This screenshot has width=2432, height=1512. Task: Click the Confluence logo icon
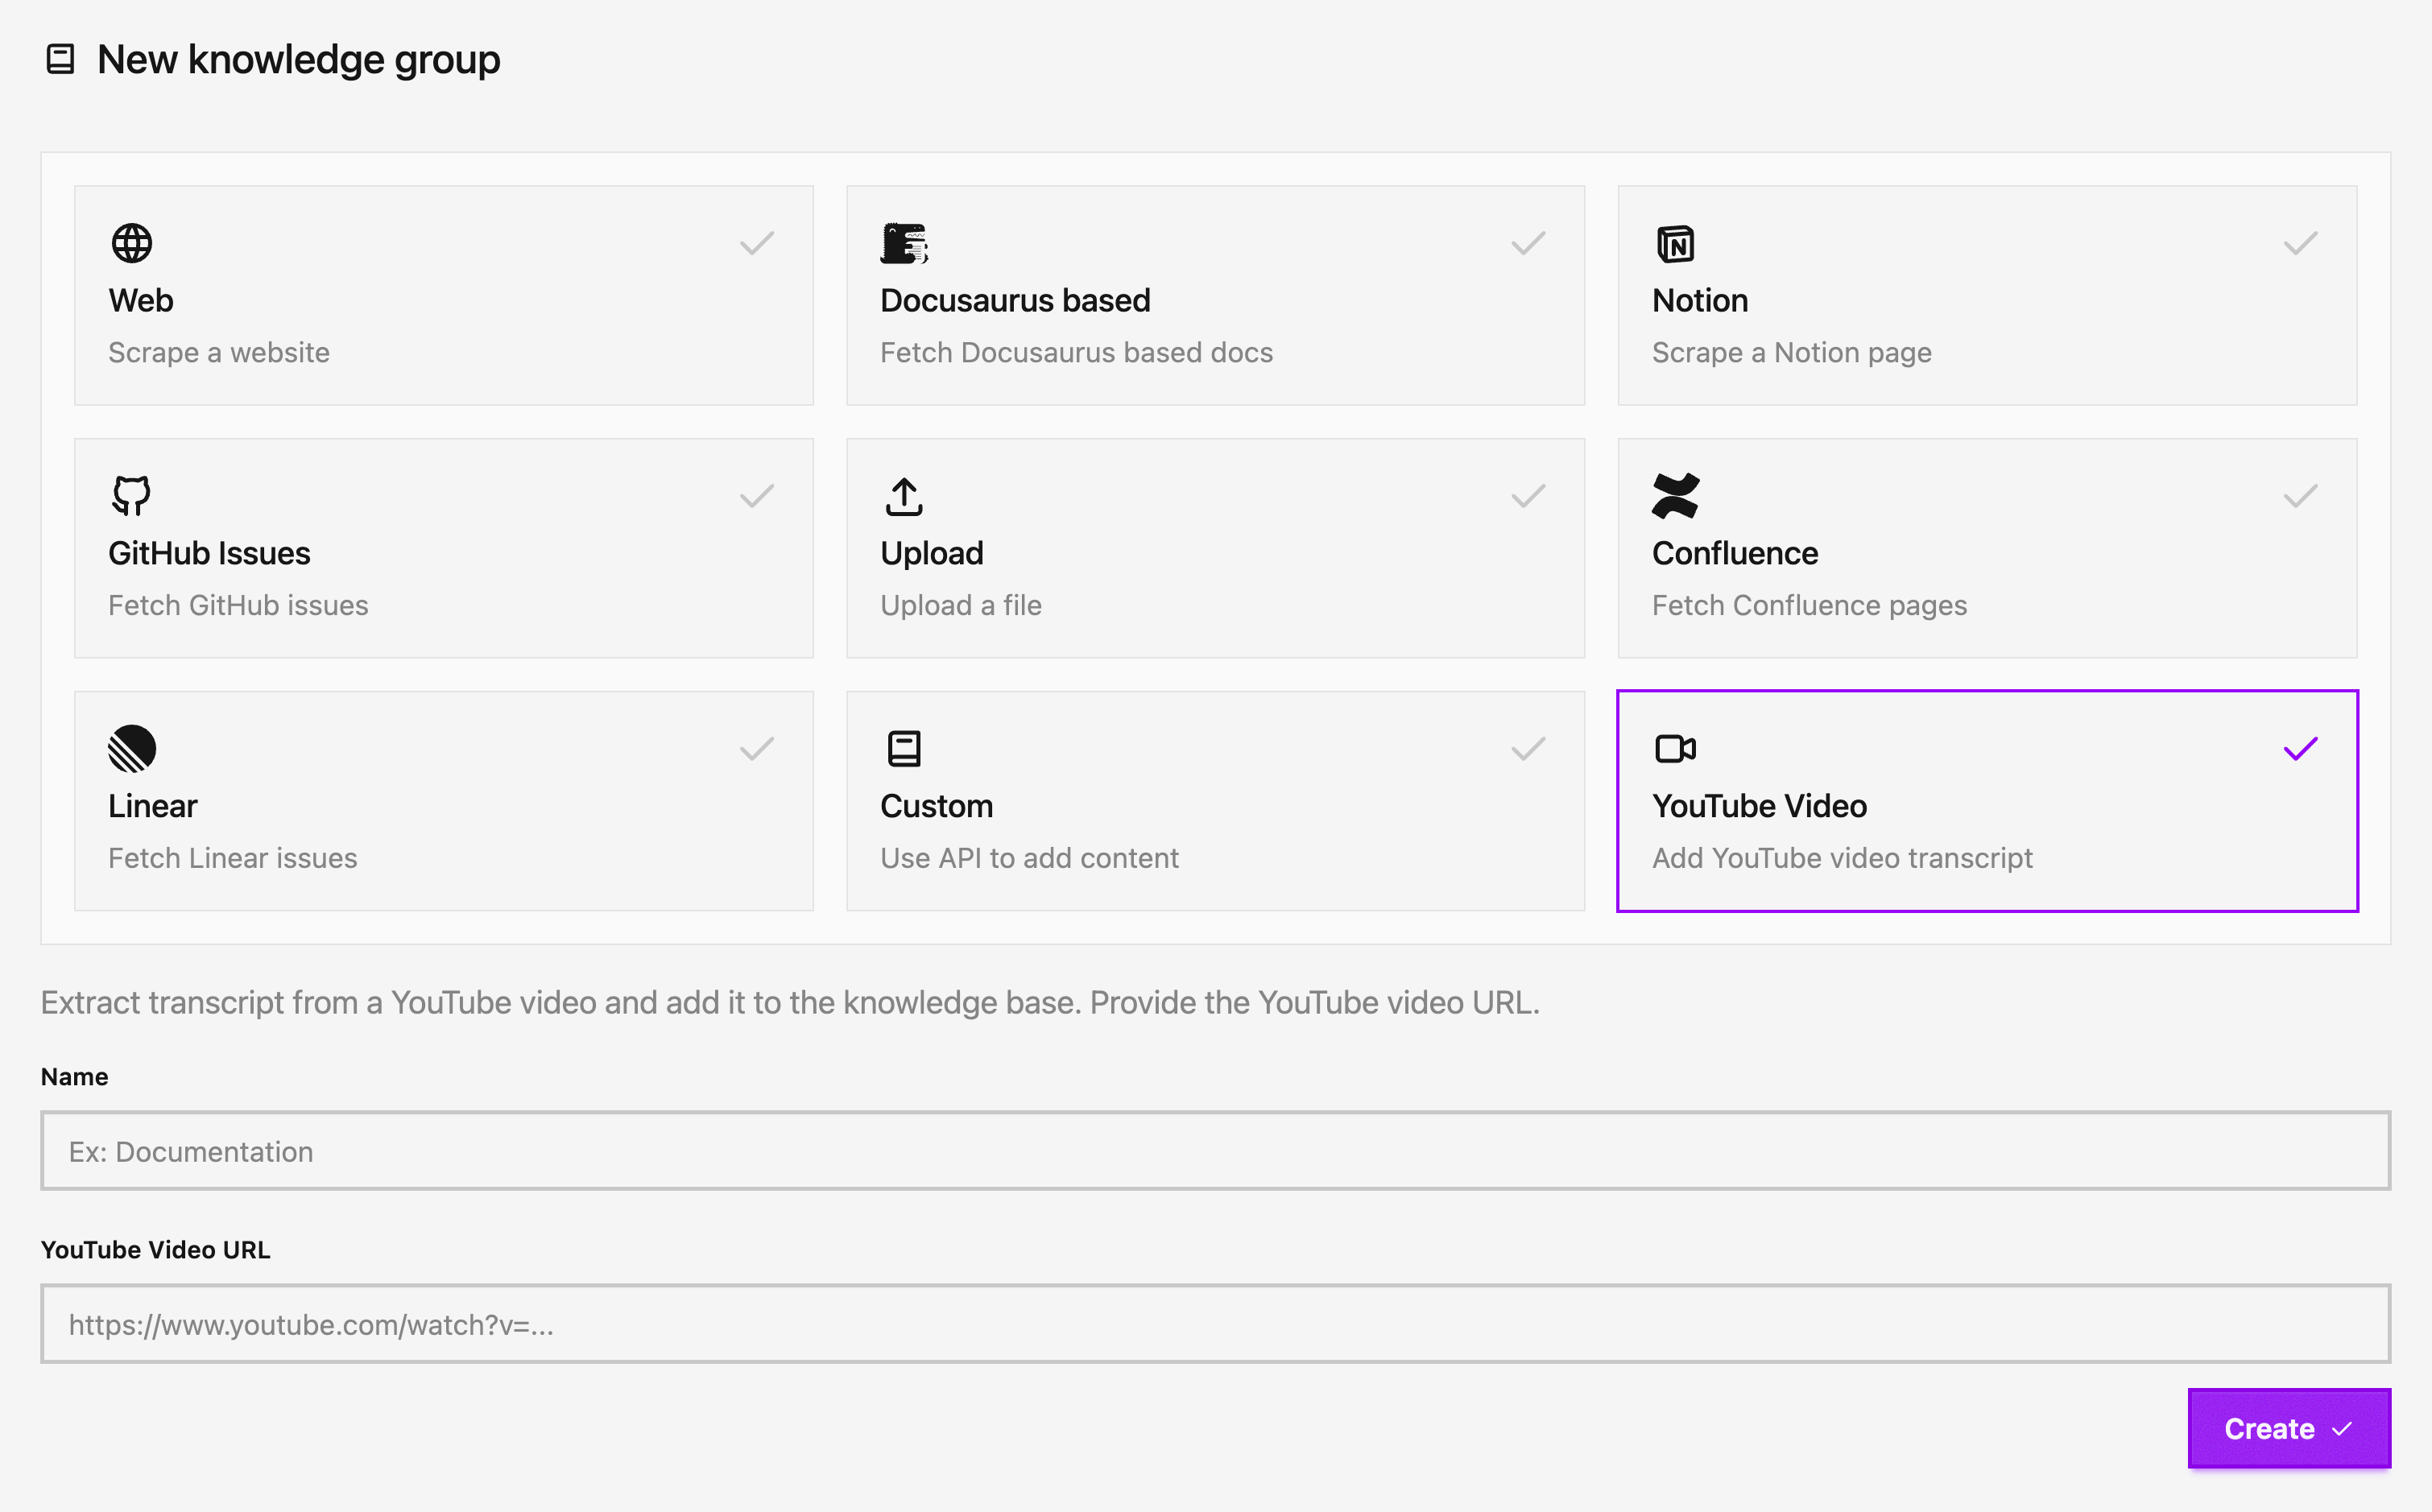pos(1675,496)
